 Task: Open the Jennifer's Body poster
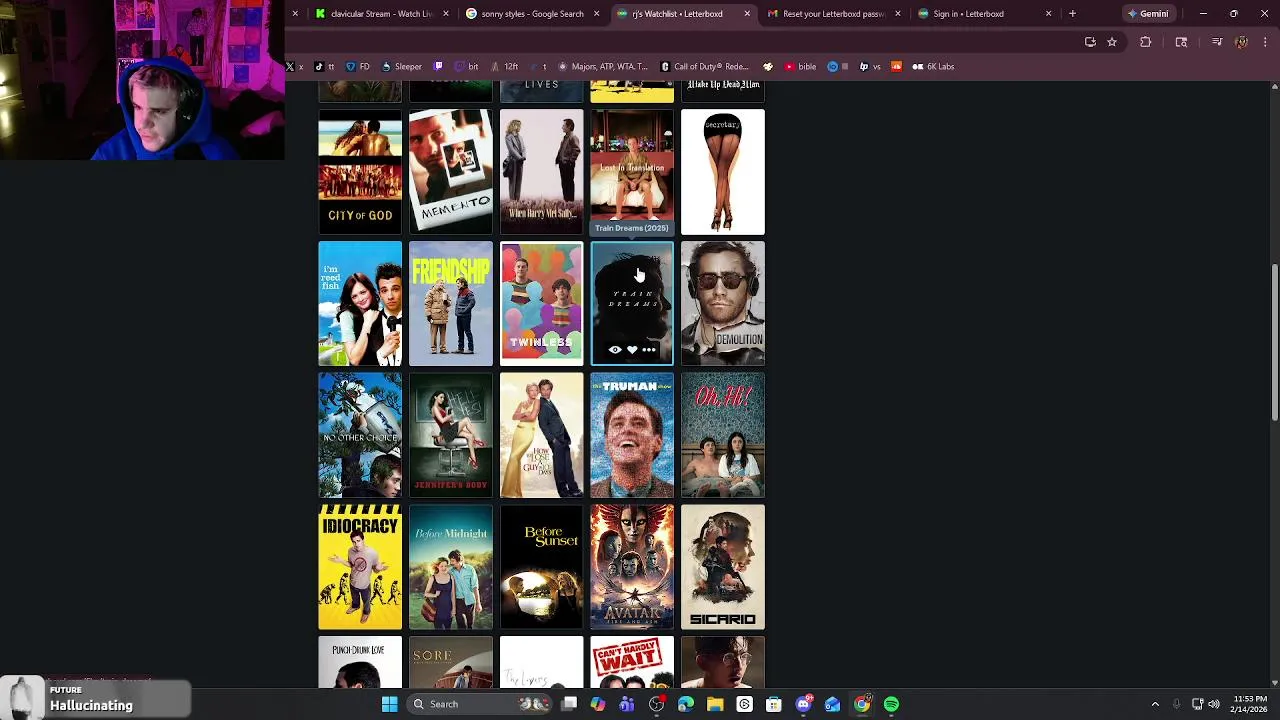tap(451, 435)
